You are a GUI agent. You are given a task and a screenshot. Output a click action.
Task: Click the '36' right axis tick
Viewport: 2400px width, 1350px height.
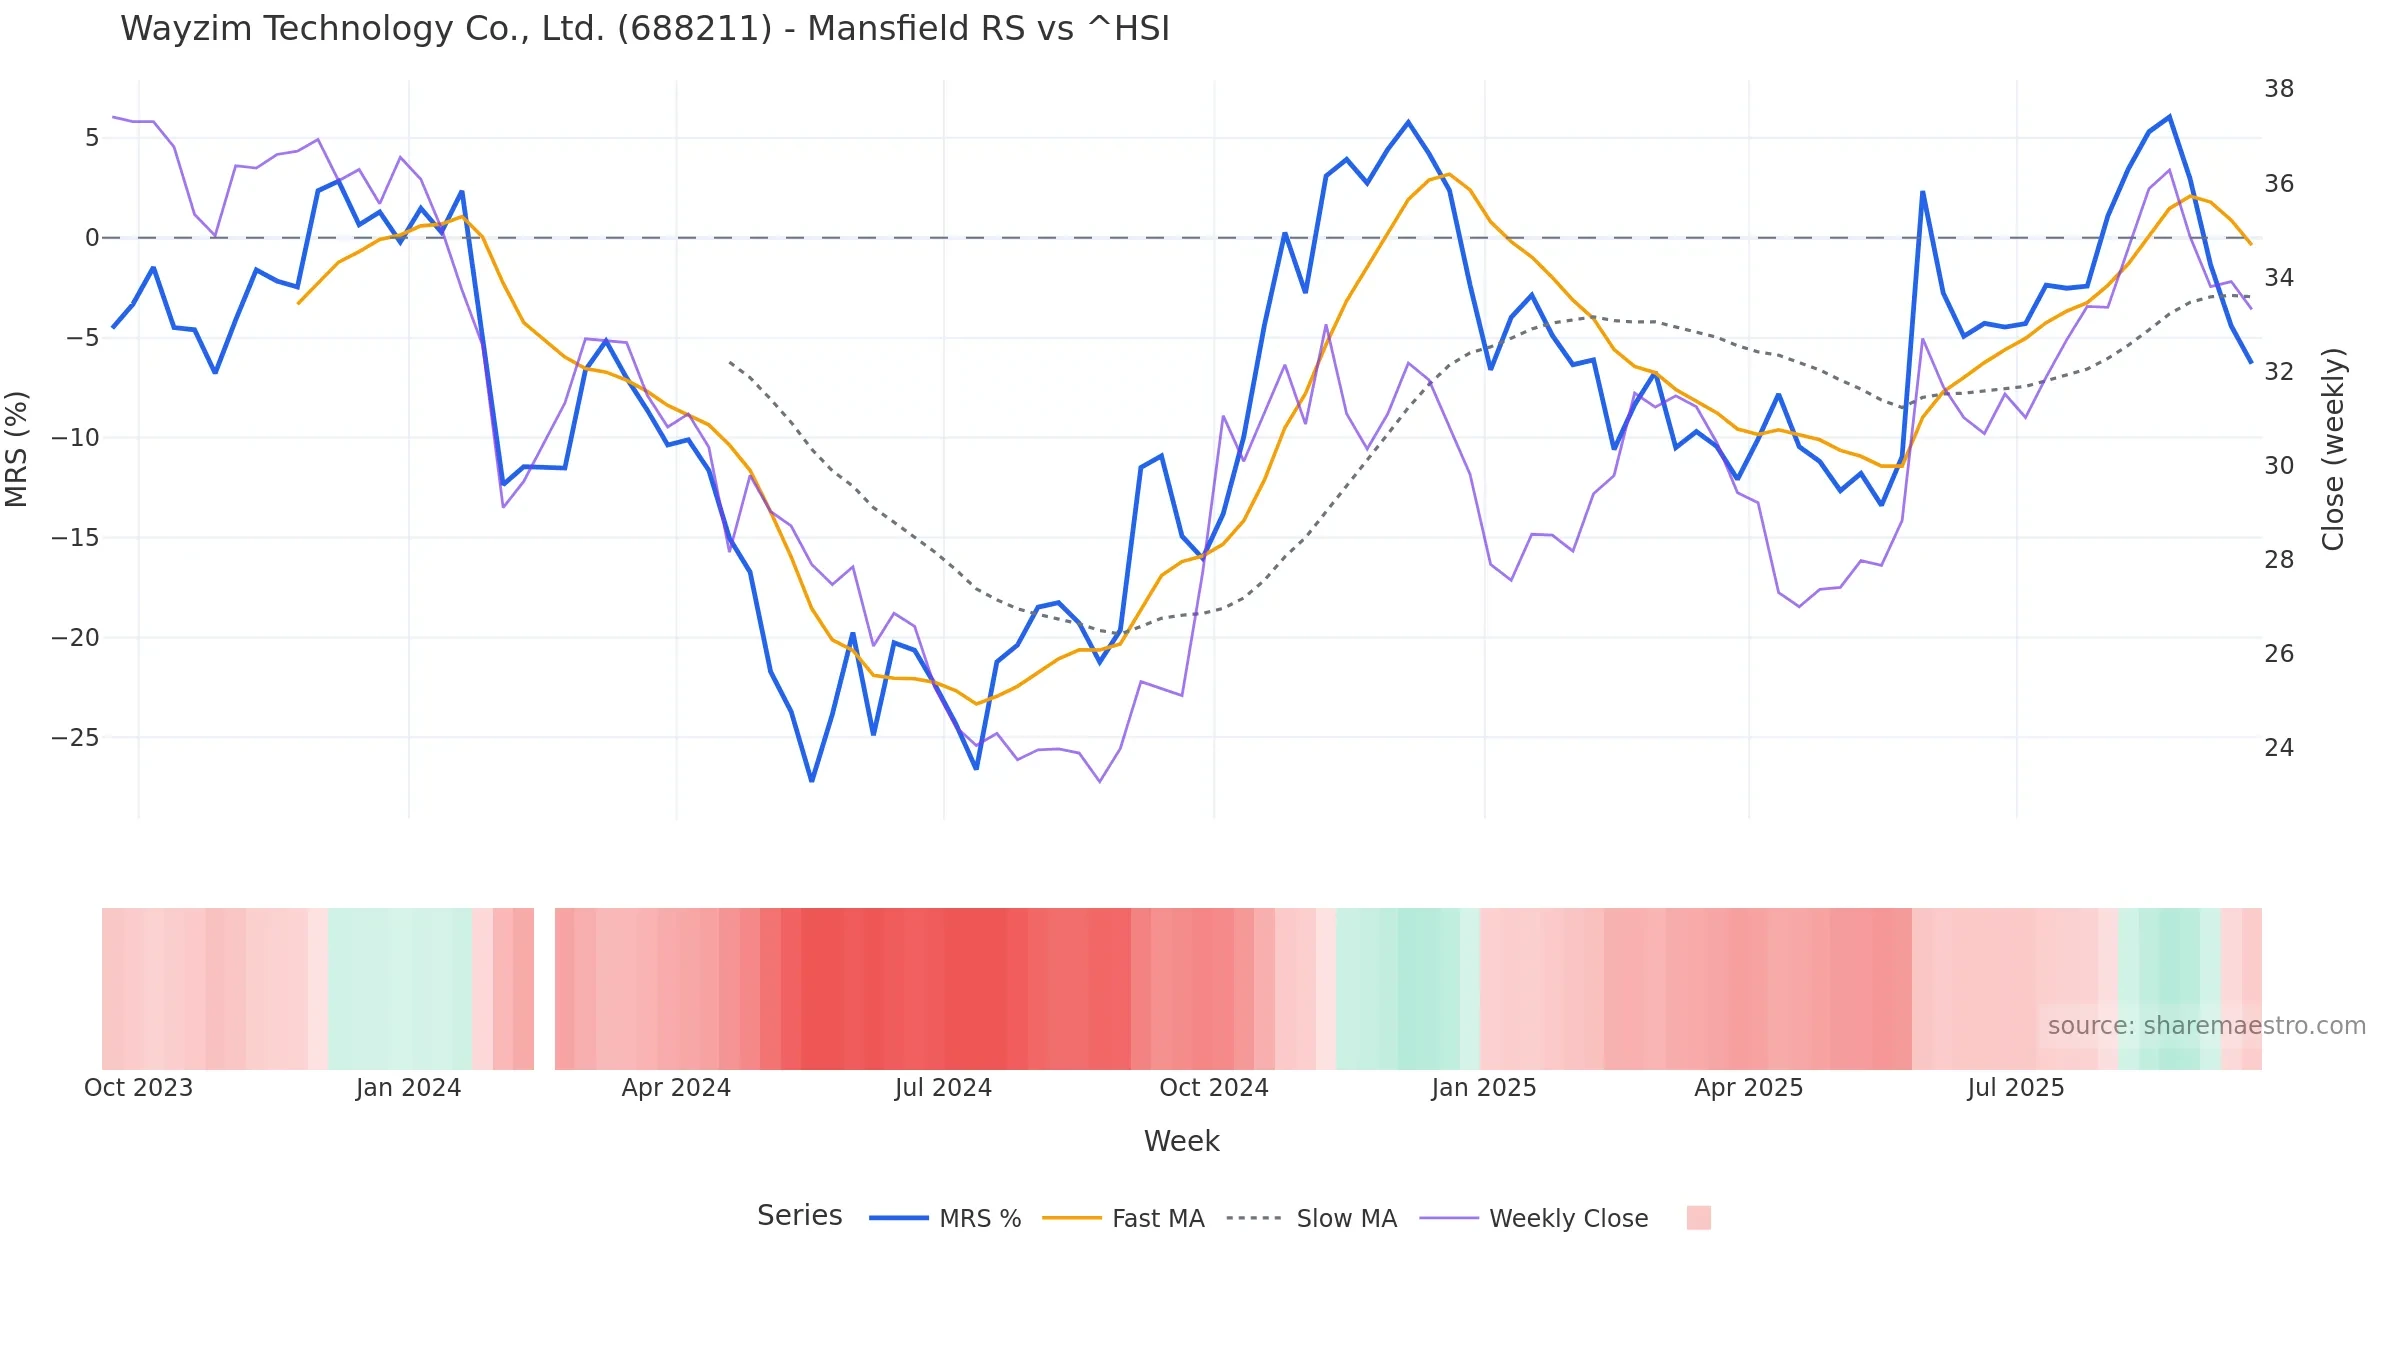coord(2279,184)
